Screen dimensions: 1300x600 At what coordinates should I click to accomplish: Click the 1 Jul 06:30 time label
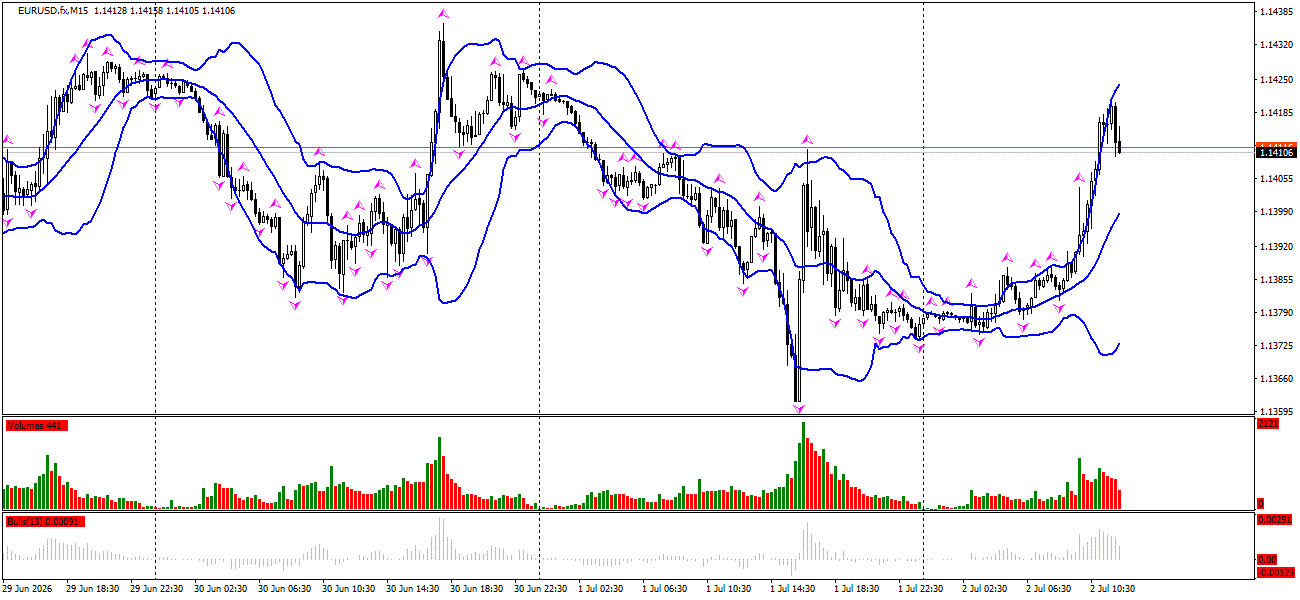pos(666,589)
